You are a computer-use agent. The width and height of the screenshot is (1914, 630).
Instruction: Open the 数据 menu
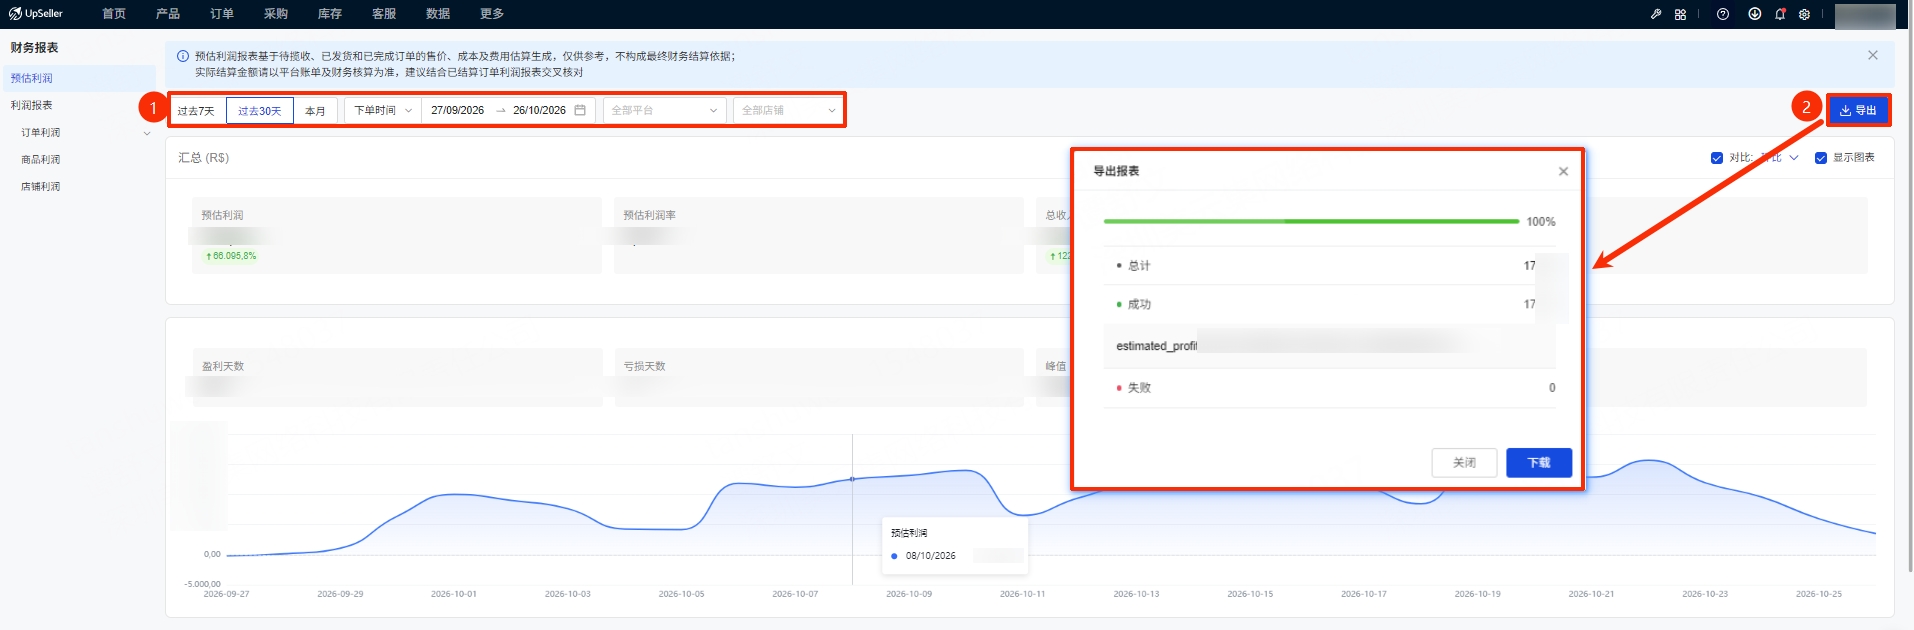[438, 14]
